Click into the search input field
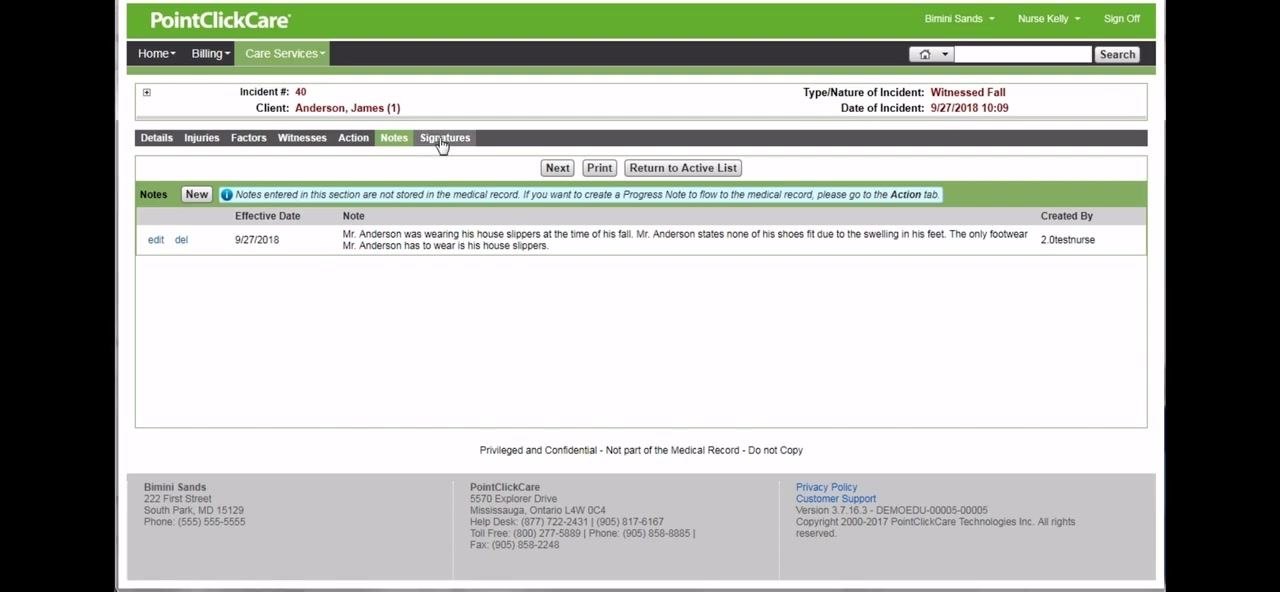1280x592 pixels. 1022,54
